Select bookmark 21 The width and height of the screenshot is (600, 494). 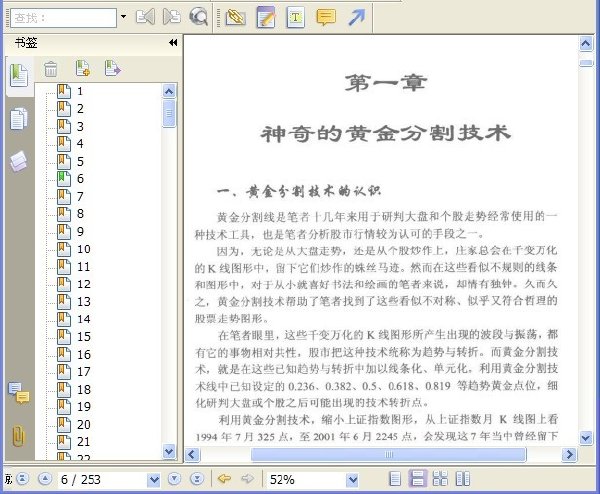coord(73,442)
